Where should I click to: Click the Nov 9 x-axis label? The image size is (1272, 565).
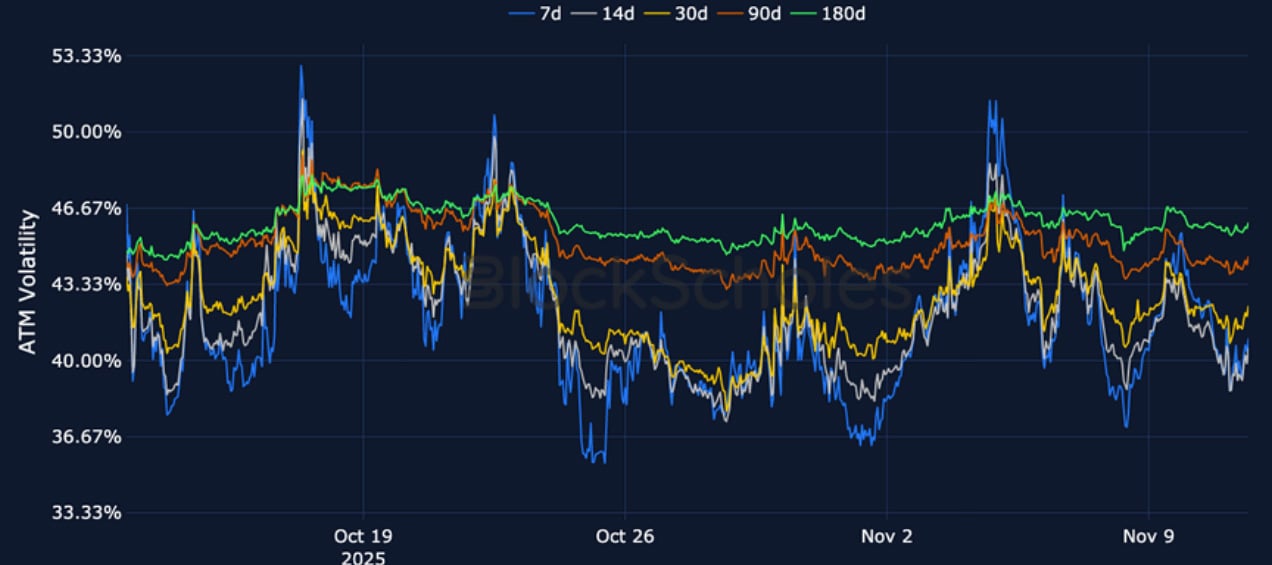[1148, 537]
